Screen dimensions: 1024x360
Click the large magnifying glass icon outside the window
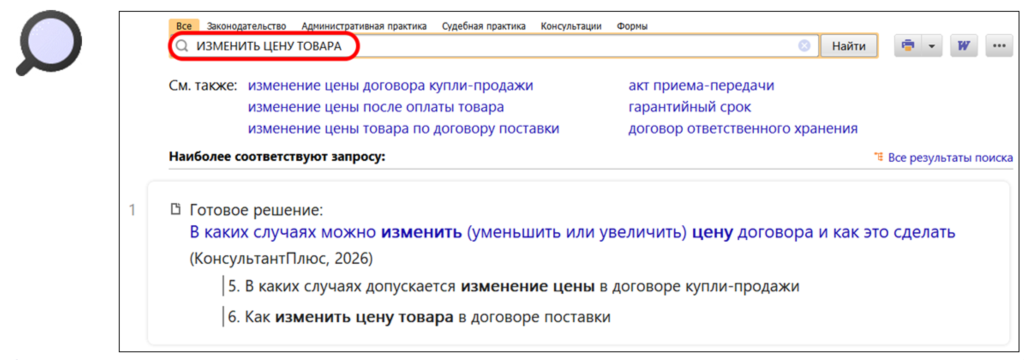point(48,42)
